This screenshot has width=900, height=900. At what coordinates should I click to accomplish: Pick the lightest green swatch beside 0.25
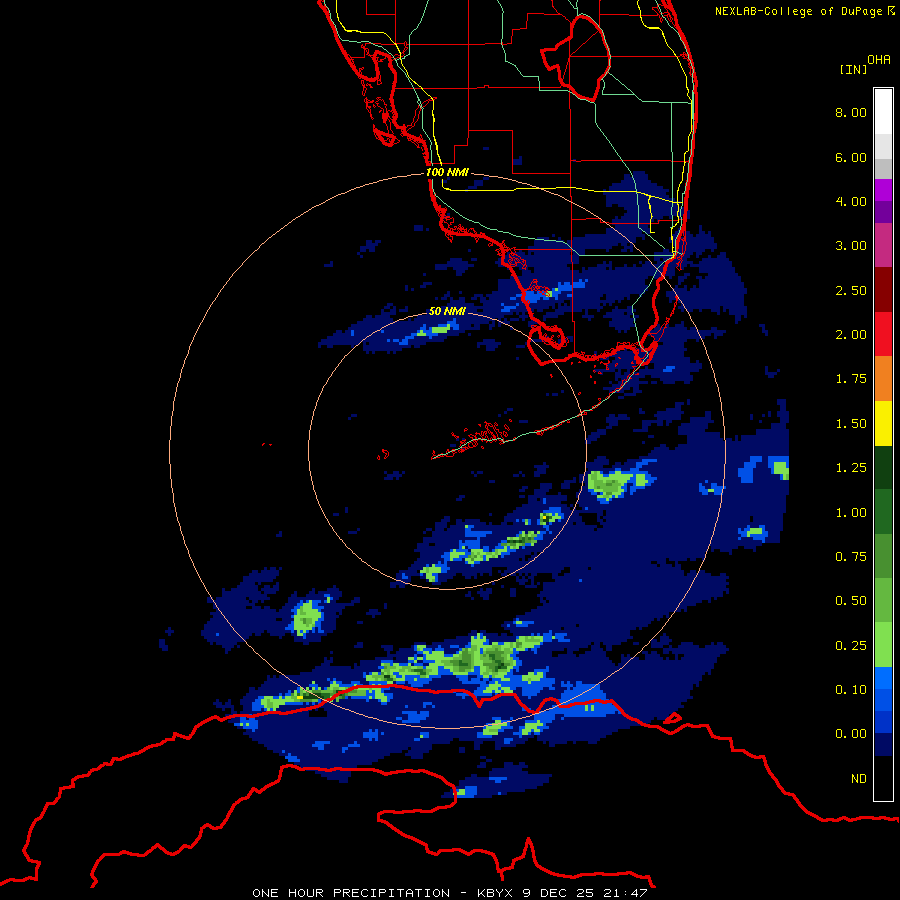(x=883, y=645)
